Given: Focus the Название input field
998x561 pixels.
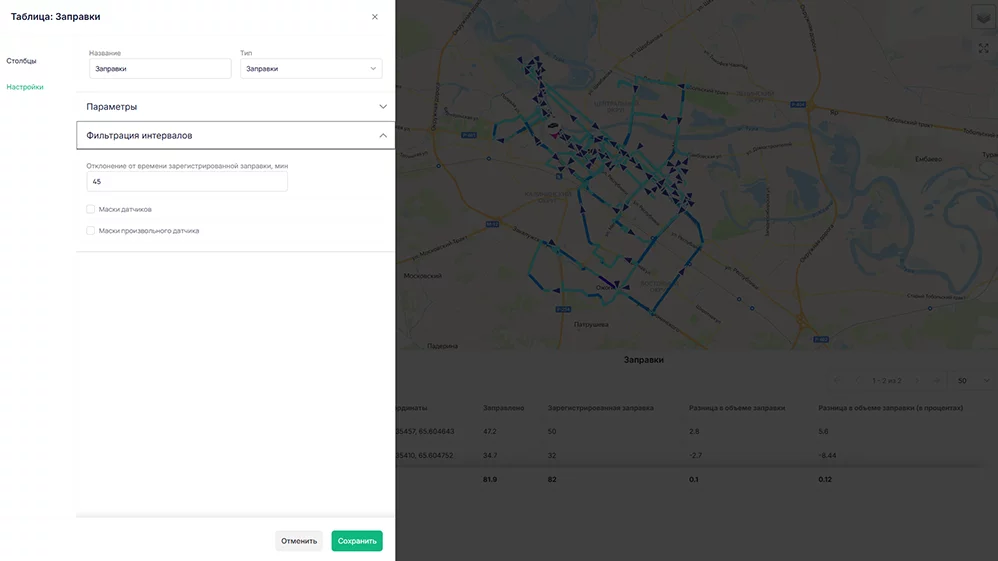Looking at the screenshot, I should tap(160, 69).
